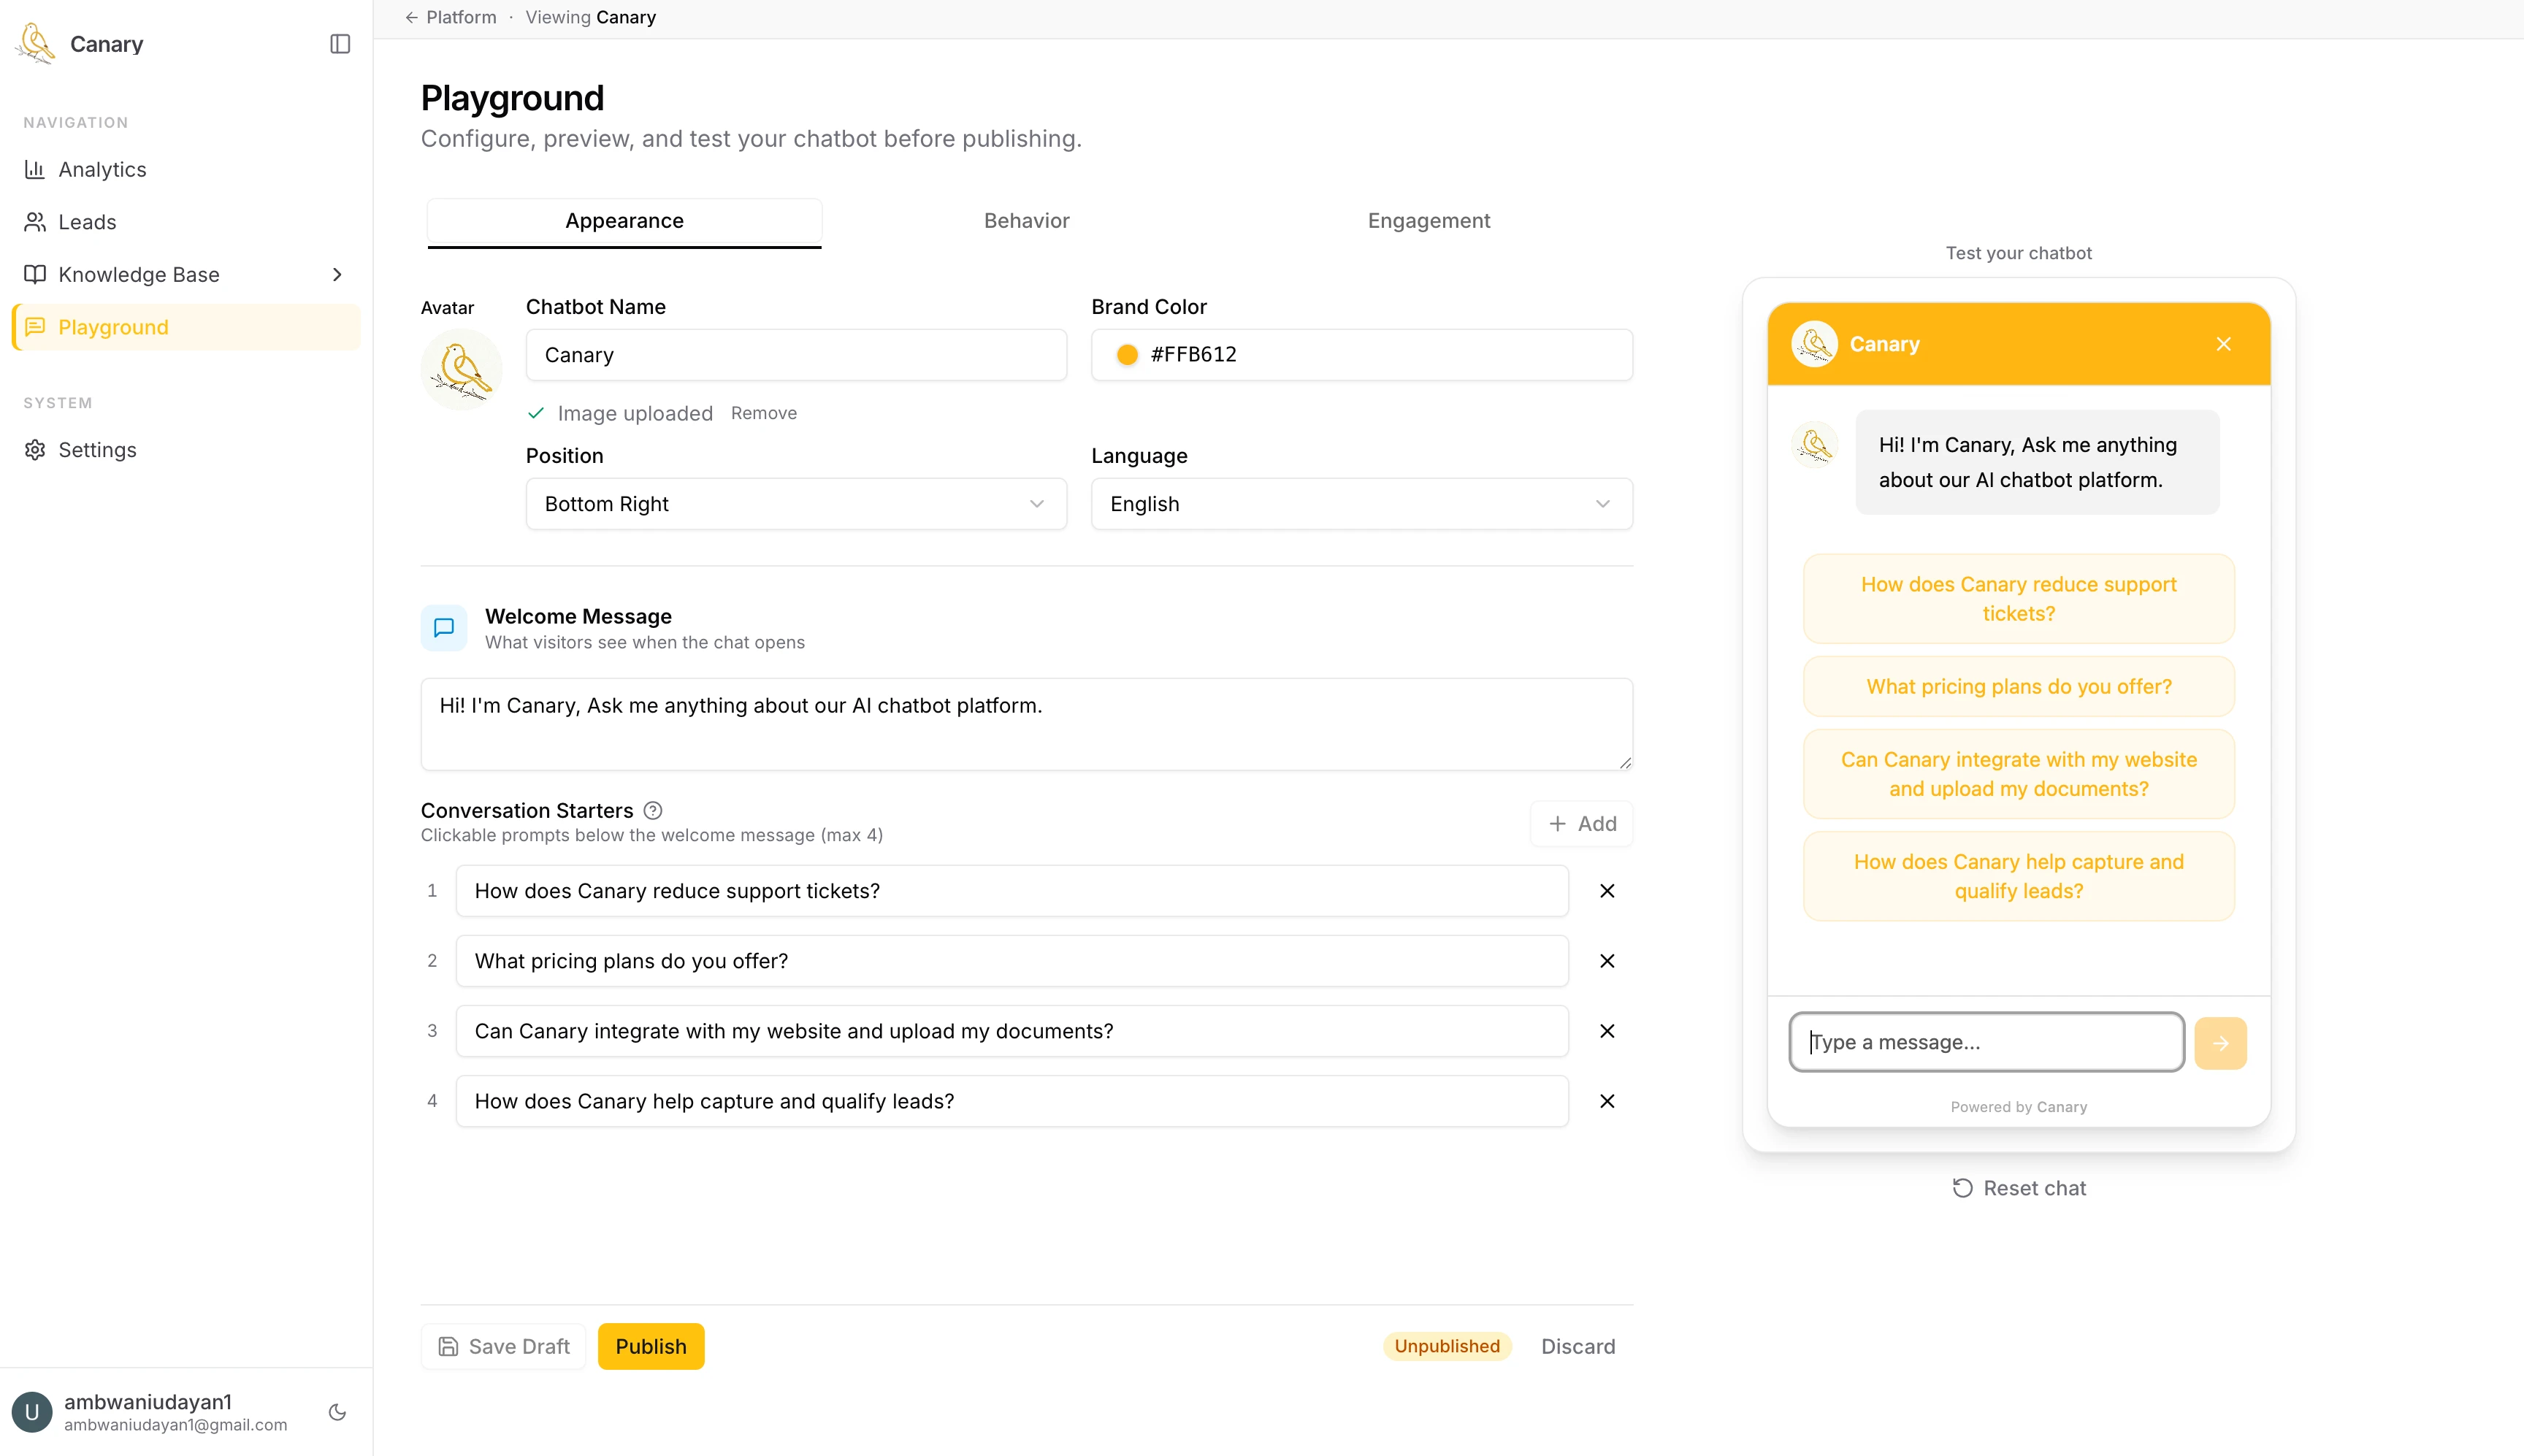Remove starter about pricing plans
The width and height of the screenshot is (2524, 1456).
(x=1607, y=961)
